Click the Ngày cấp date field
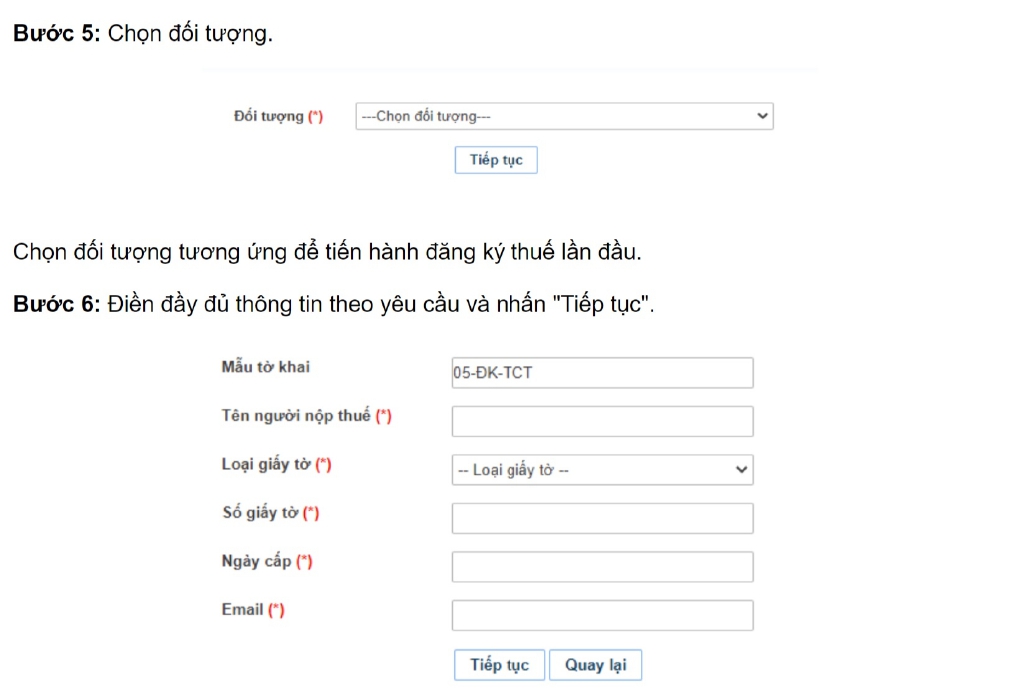This screenshot has width=1019, height=700. [602, 567]
